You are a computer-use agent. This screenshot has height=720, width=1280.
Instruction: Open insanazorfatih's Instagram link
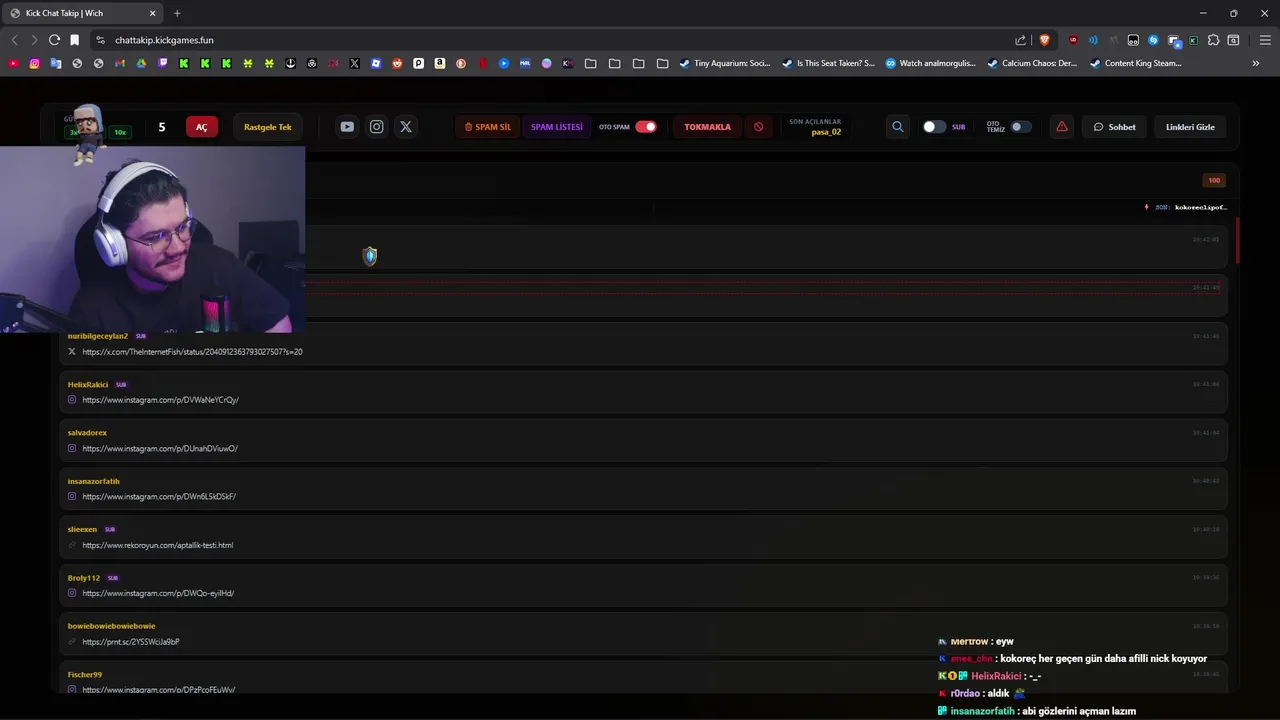click(159, 497)
